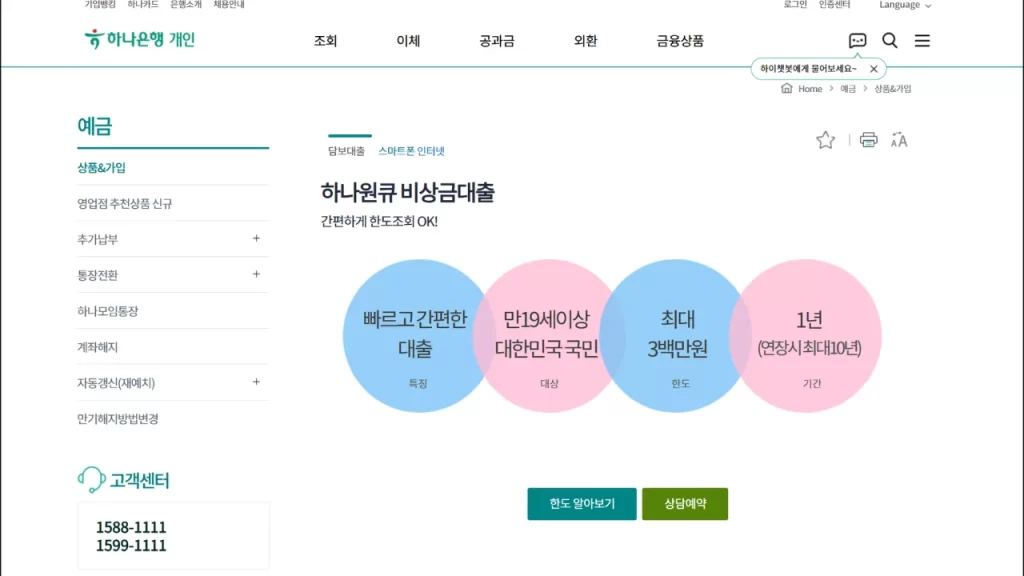Click the 자동갱신(재예치) sidebar item text
This screenshot has width=1024, height=576.
click(x=116, y=383)
